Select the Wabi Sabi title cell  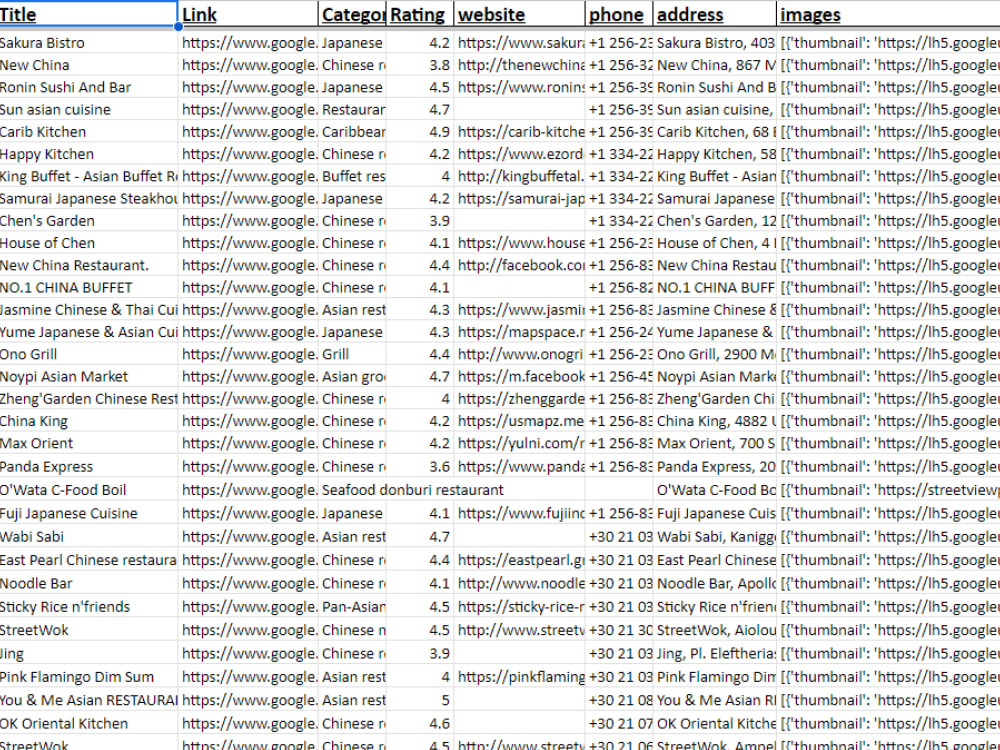click(x=88, y=537)
